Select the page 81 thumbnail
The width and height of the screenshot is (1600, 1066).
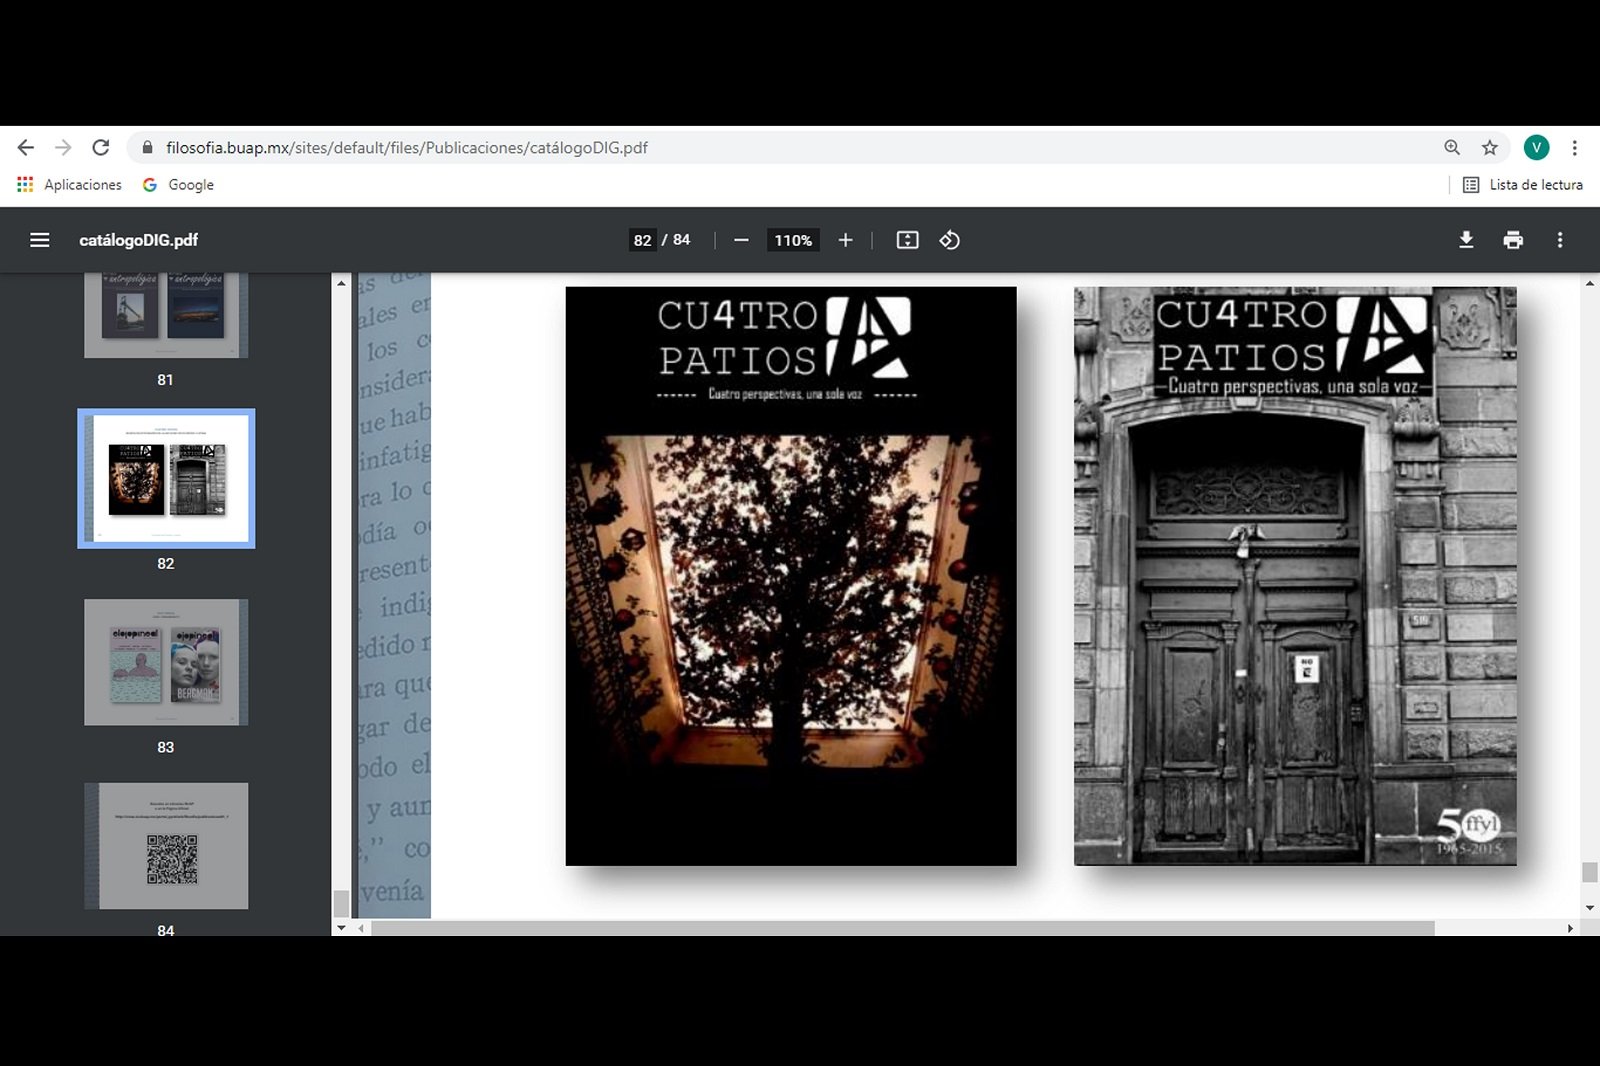pyautogui.click(x=166, y=315)
